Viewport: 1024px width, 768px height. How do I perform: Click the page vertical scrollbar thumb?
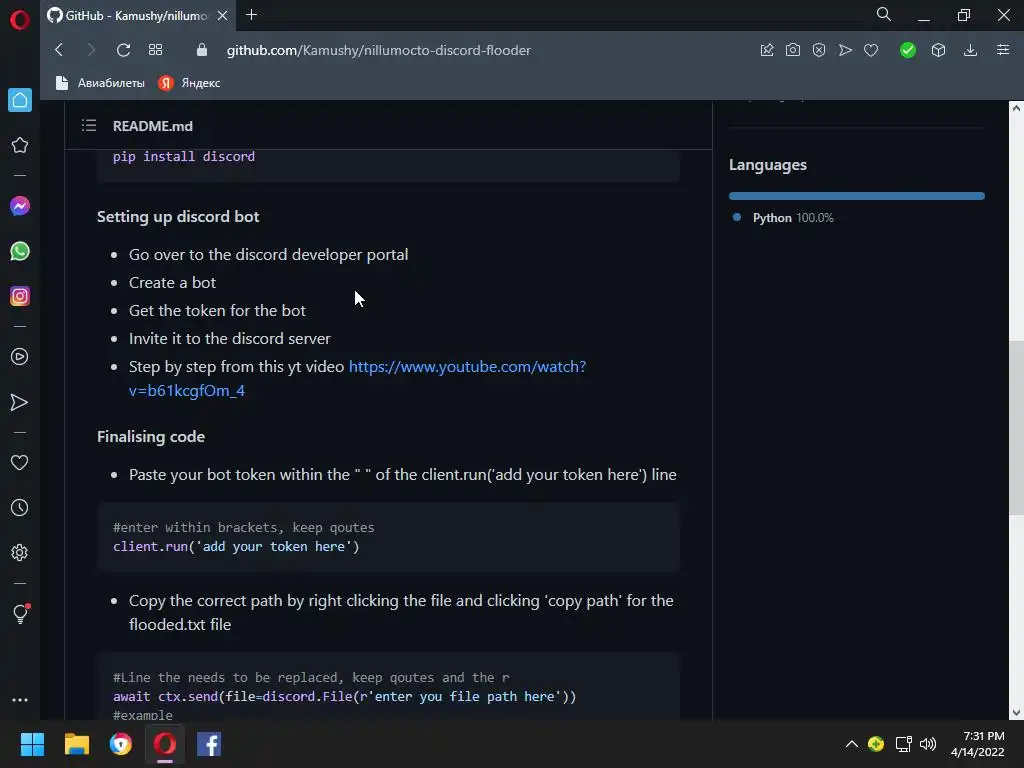[1016, 428]
